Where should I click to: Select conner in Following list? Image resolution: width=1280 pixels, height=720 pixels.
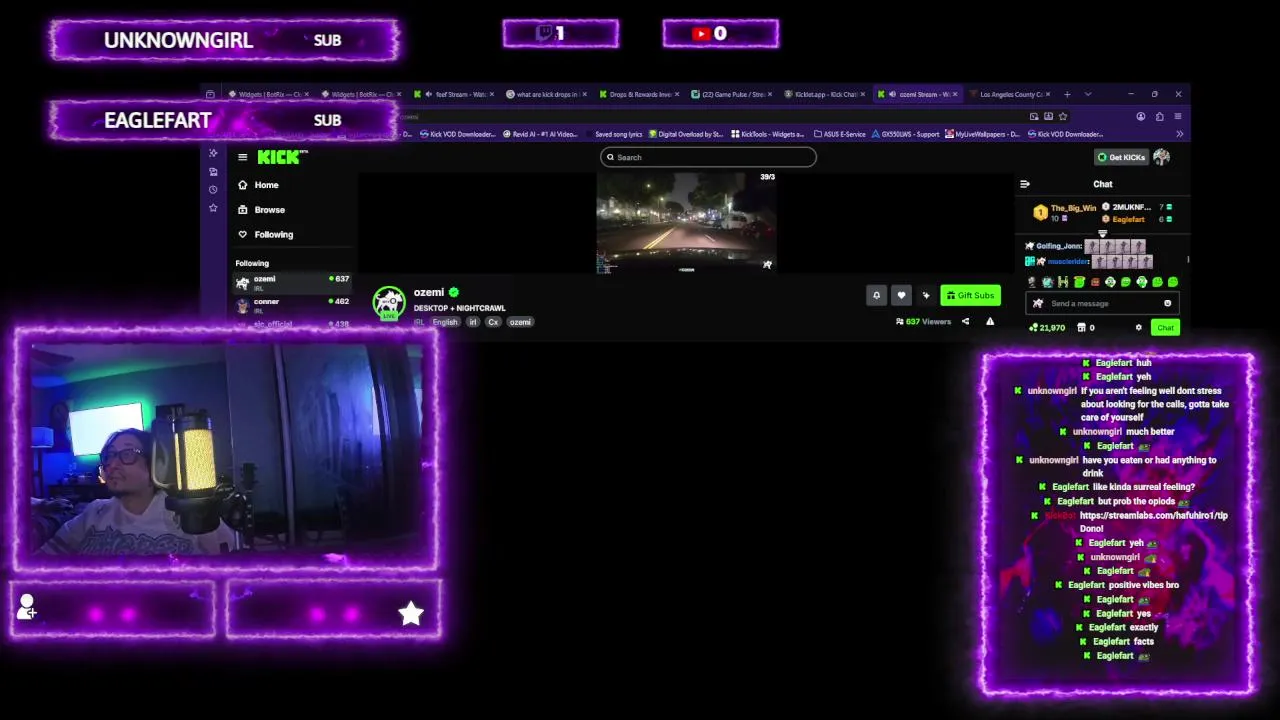click(292, 304)
